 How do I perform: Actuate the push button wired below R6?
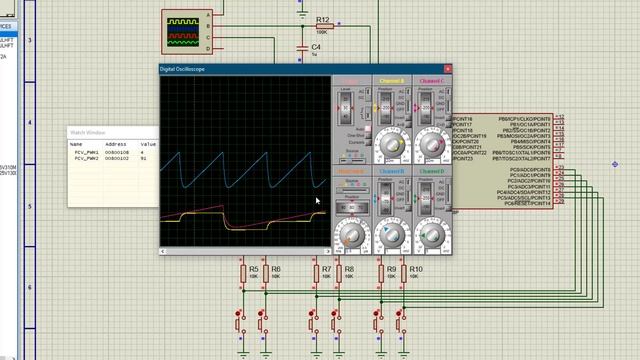262,324
